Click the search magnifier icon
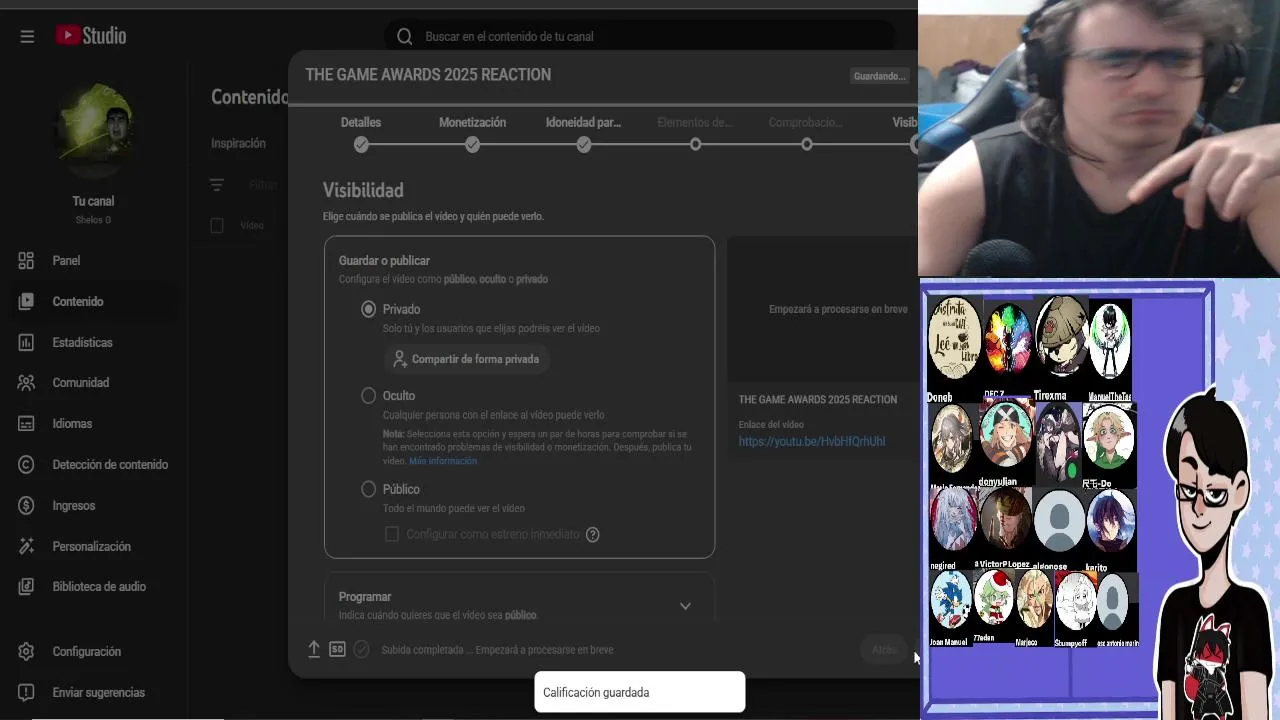This screenshot has height=720, width=1280. point(404,36)
